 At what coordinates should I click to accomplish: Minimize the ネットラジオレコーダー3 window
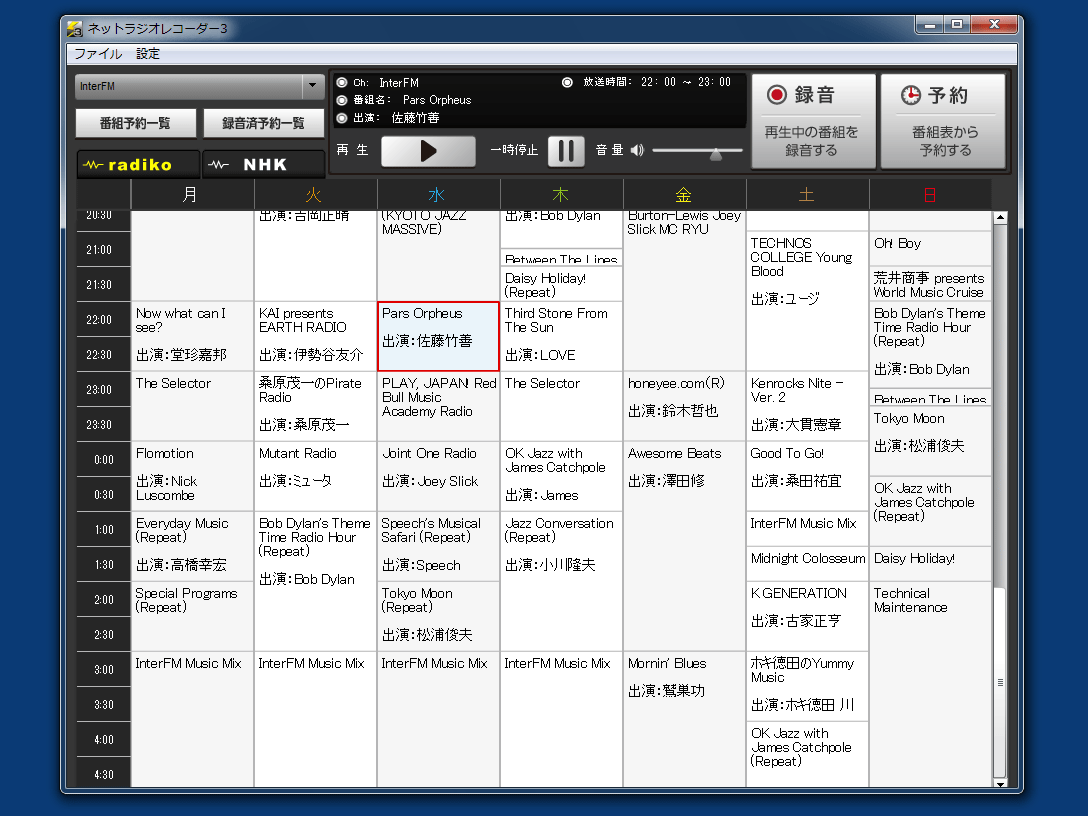[930, 25]
